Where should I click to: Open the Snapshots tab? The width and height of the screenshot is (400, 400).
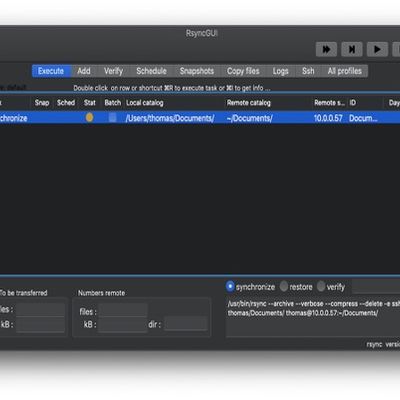coord(197,71)
